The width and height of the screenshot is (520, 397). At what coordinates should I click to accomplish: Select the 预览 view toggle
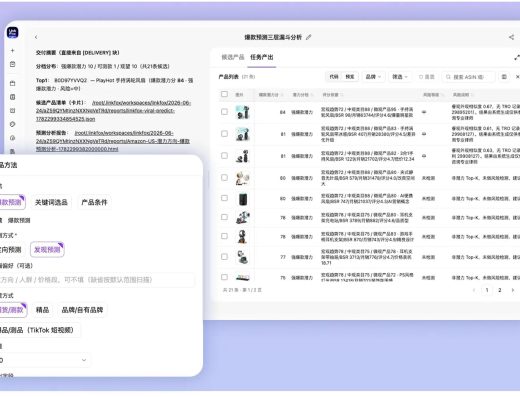pos(350,77)
